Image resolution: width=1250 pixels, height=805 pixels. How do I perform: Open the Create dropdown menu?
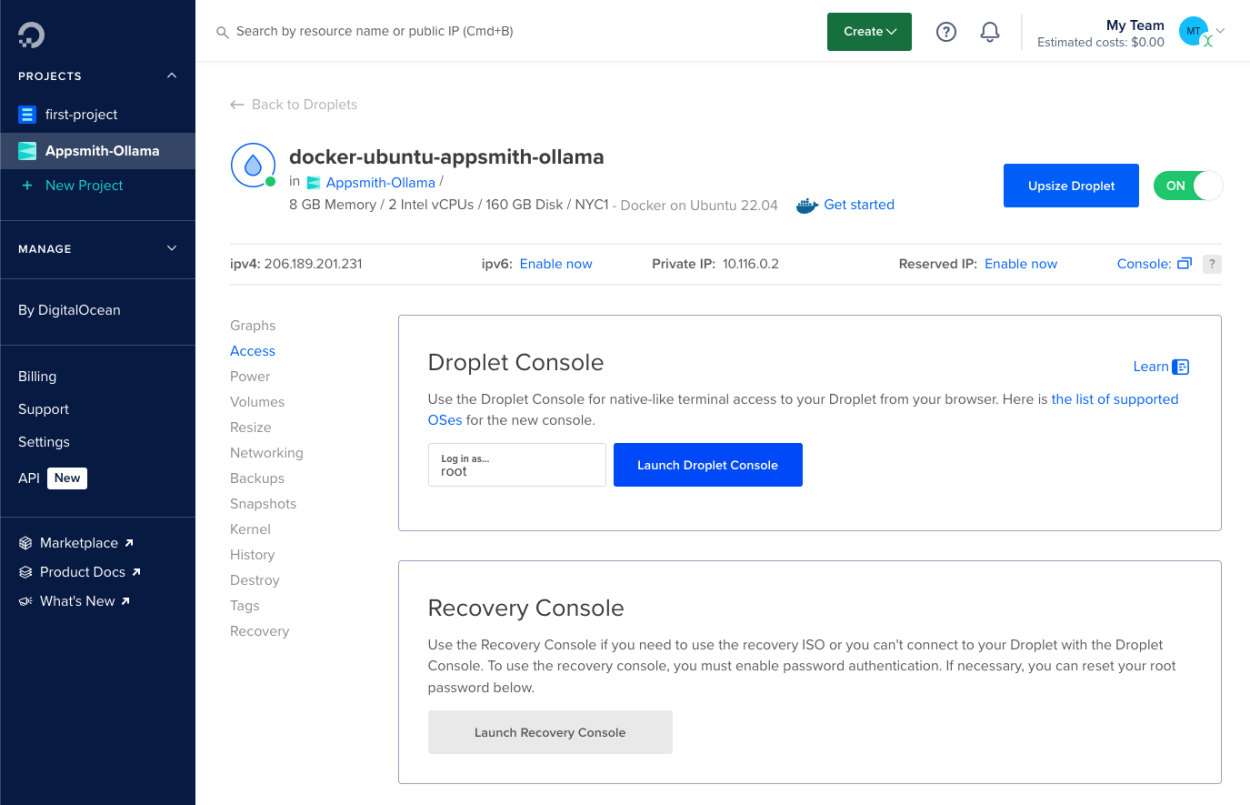point(869,32)
